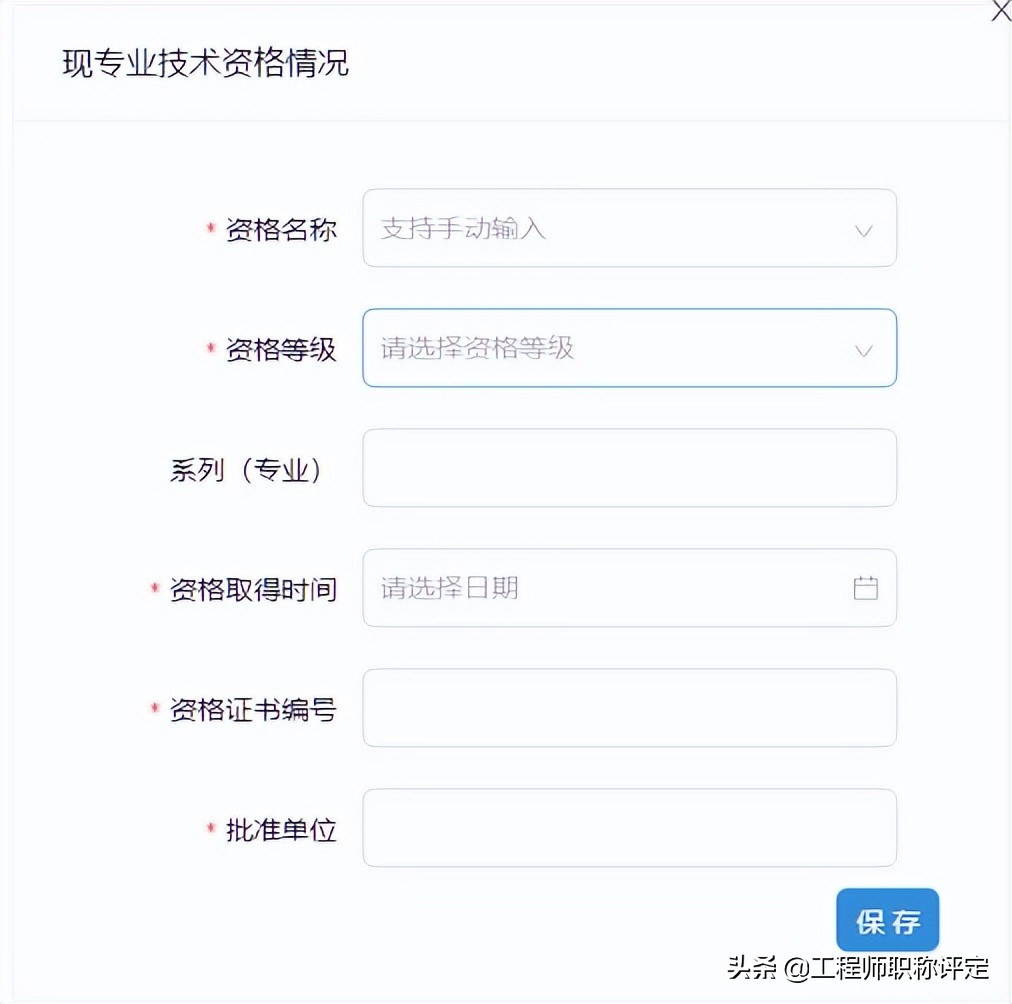This screenshot has width=1012, height=1004.
Task: Click the 资格证书编号 field label
Action: (253, 710)
